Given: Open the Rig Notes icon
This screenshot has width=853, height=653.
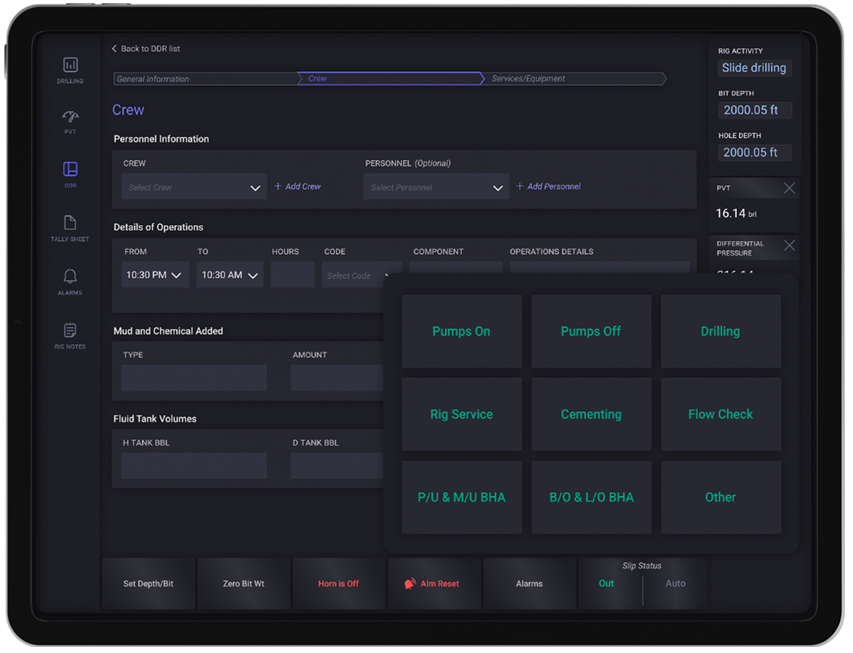Looking at the screenshot, I should [70, 330].
